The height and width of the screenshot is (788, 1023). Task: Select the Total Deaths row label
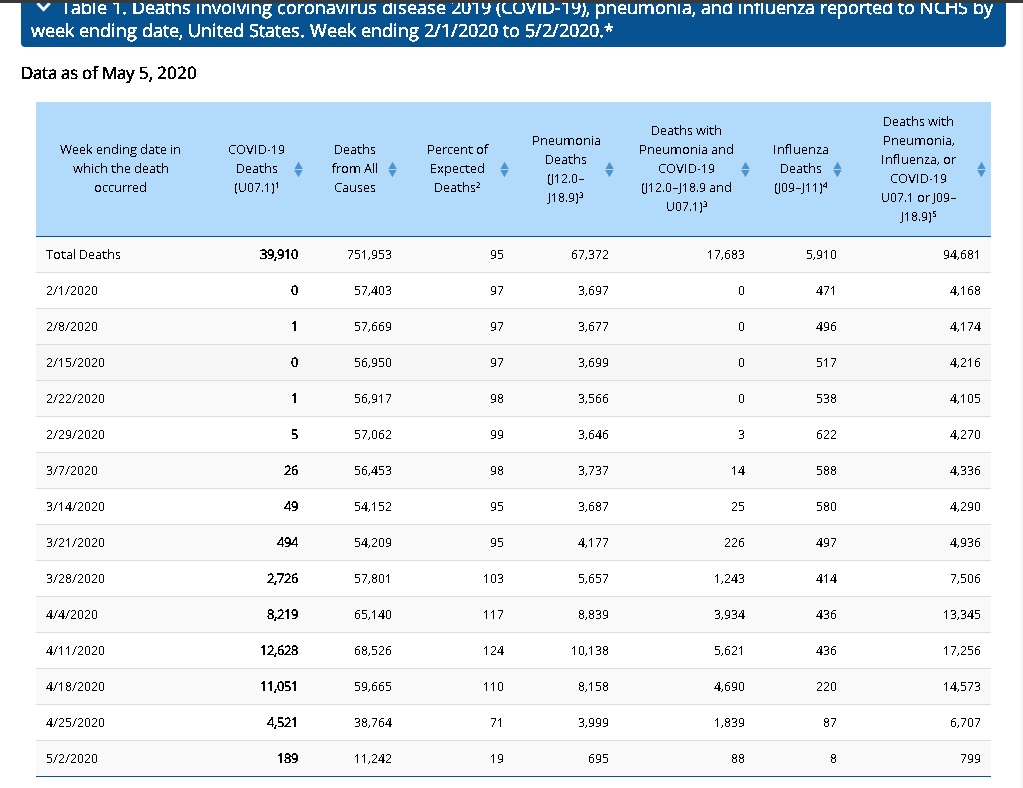[x=83, y=255]
